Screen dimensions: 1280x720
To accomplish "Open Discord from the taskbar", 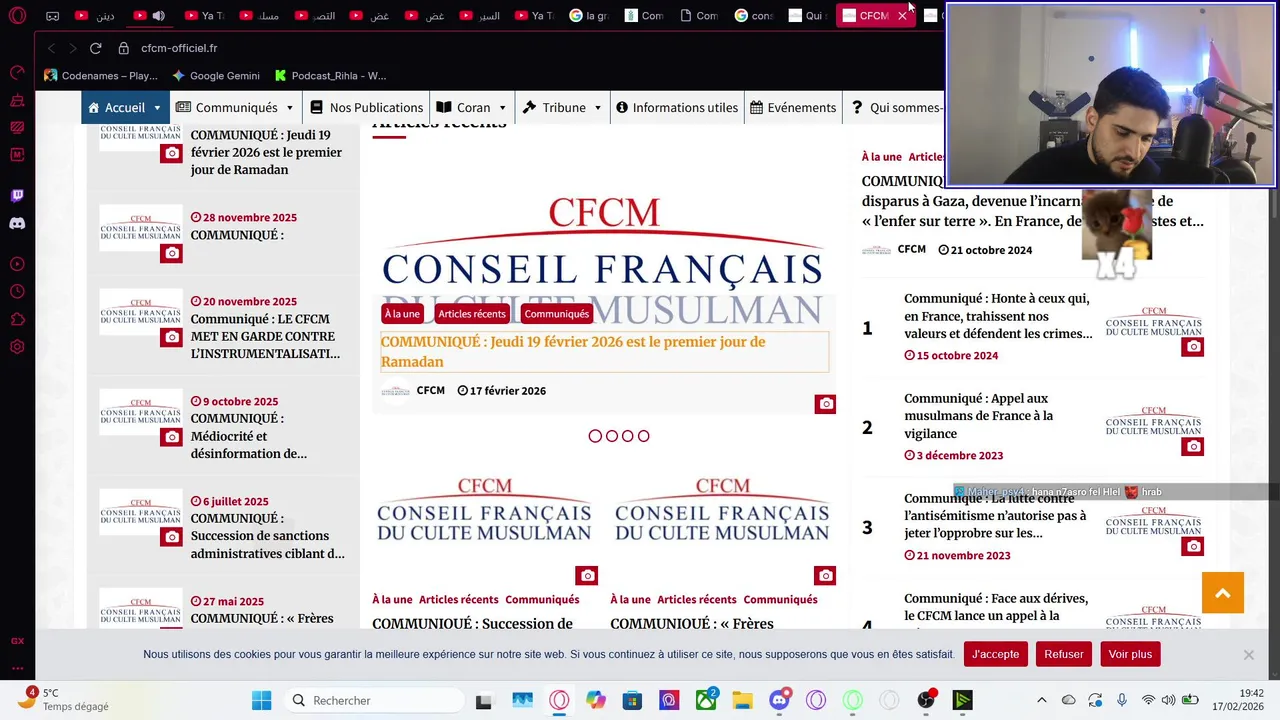I will [779, 700].
